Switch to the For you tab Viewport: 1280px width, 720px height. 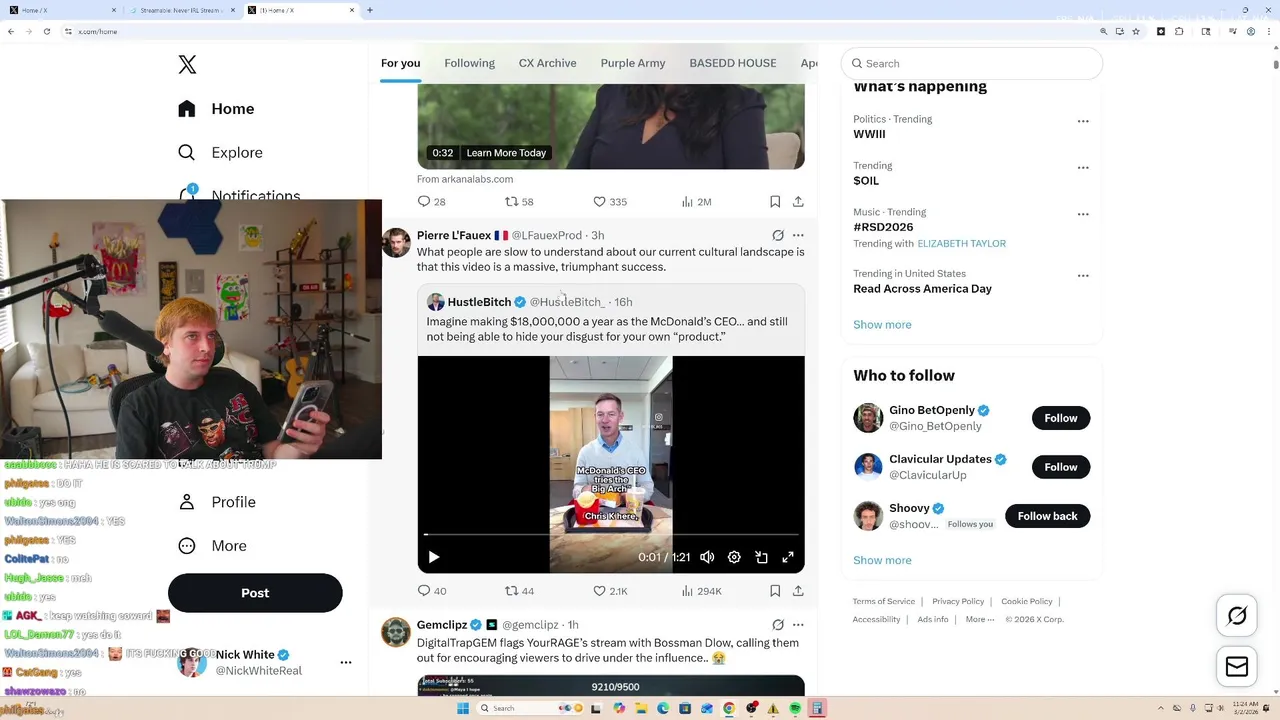[400, 63]
